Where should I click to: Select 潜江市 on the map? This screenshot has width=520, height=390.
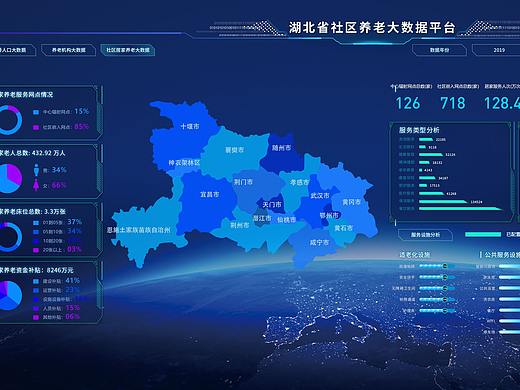(x=262, y=218)
